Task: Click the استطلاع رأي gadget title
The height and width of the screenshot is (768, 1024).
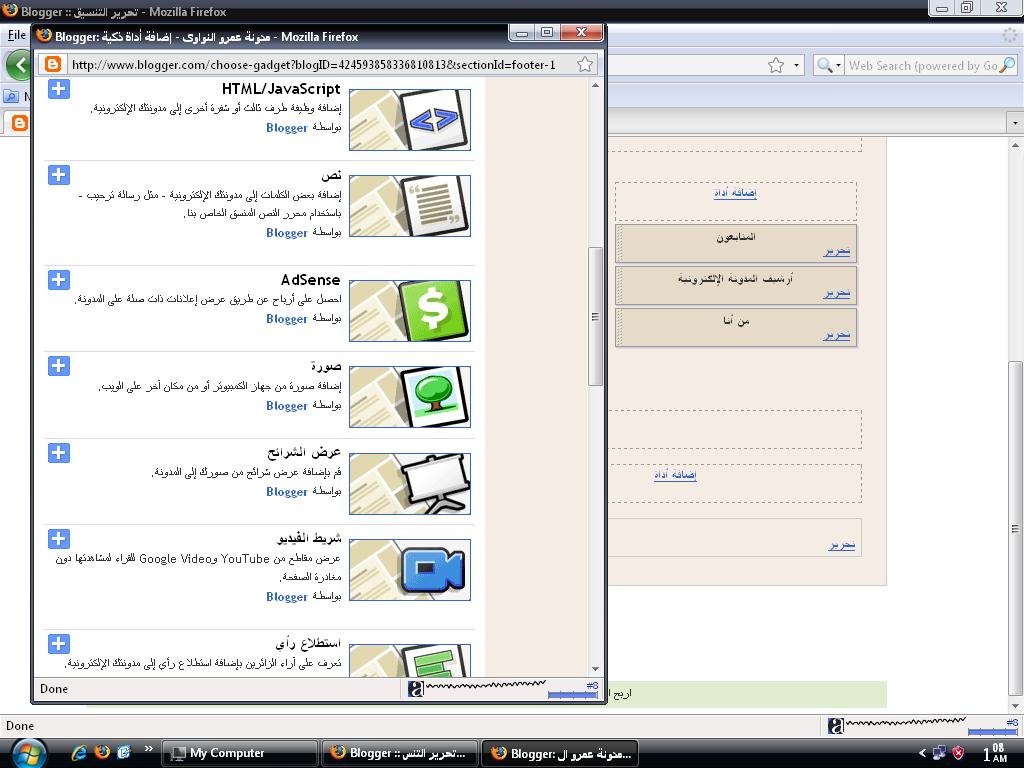Action: click(308, 643)
